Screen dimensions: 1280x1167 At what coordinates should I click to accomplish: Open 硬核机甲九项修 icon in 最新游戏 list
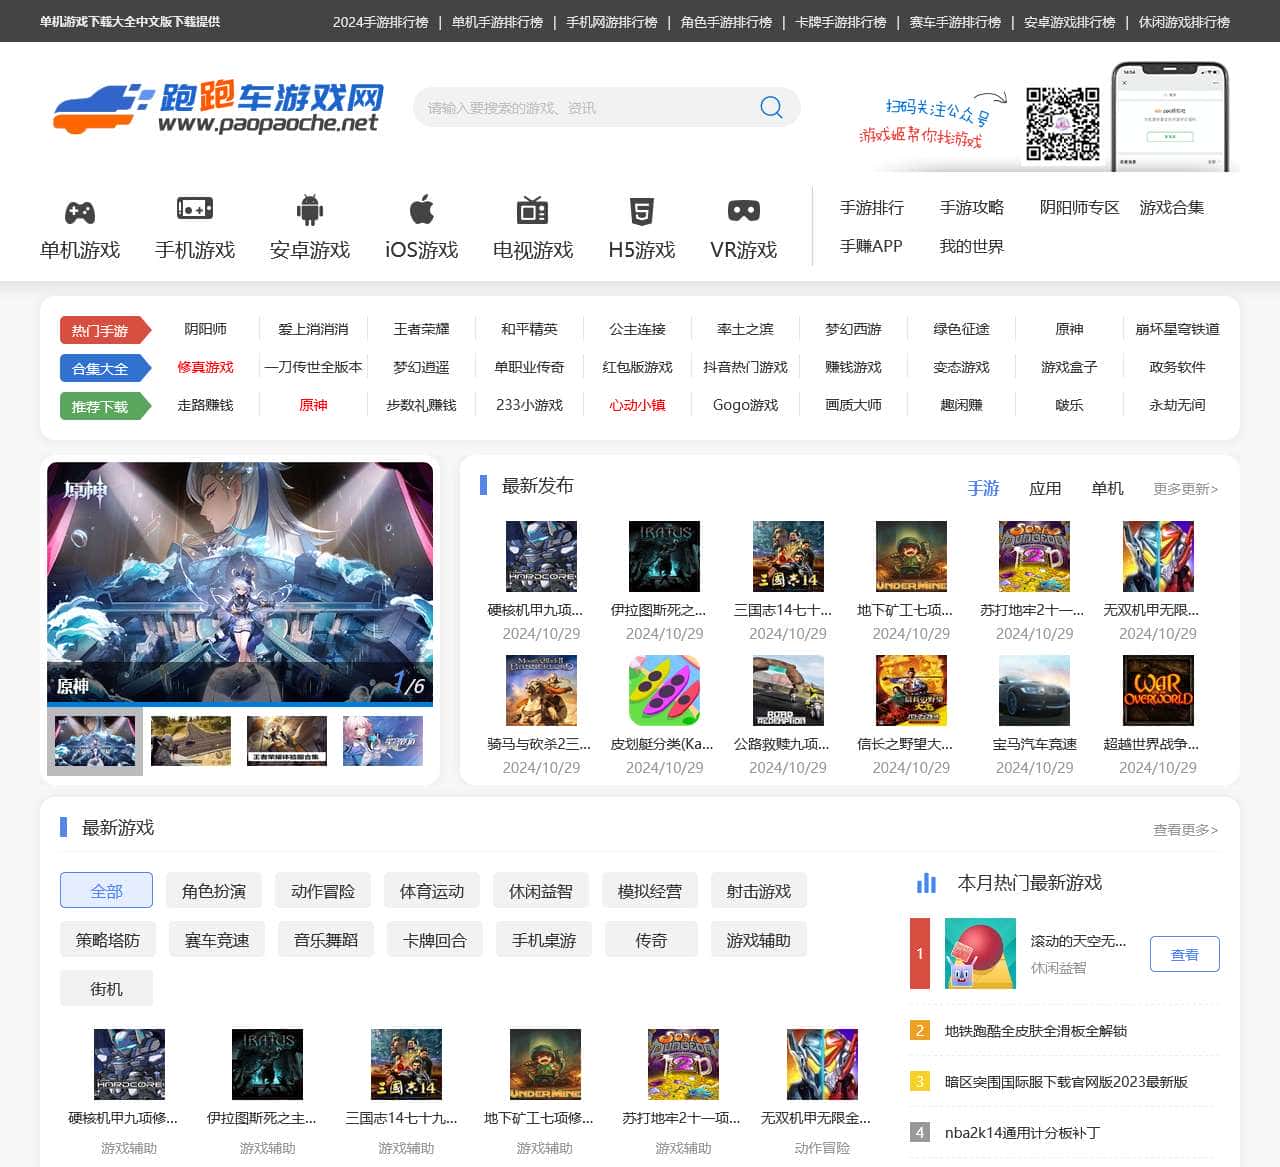click(x=129, y=1064)
